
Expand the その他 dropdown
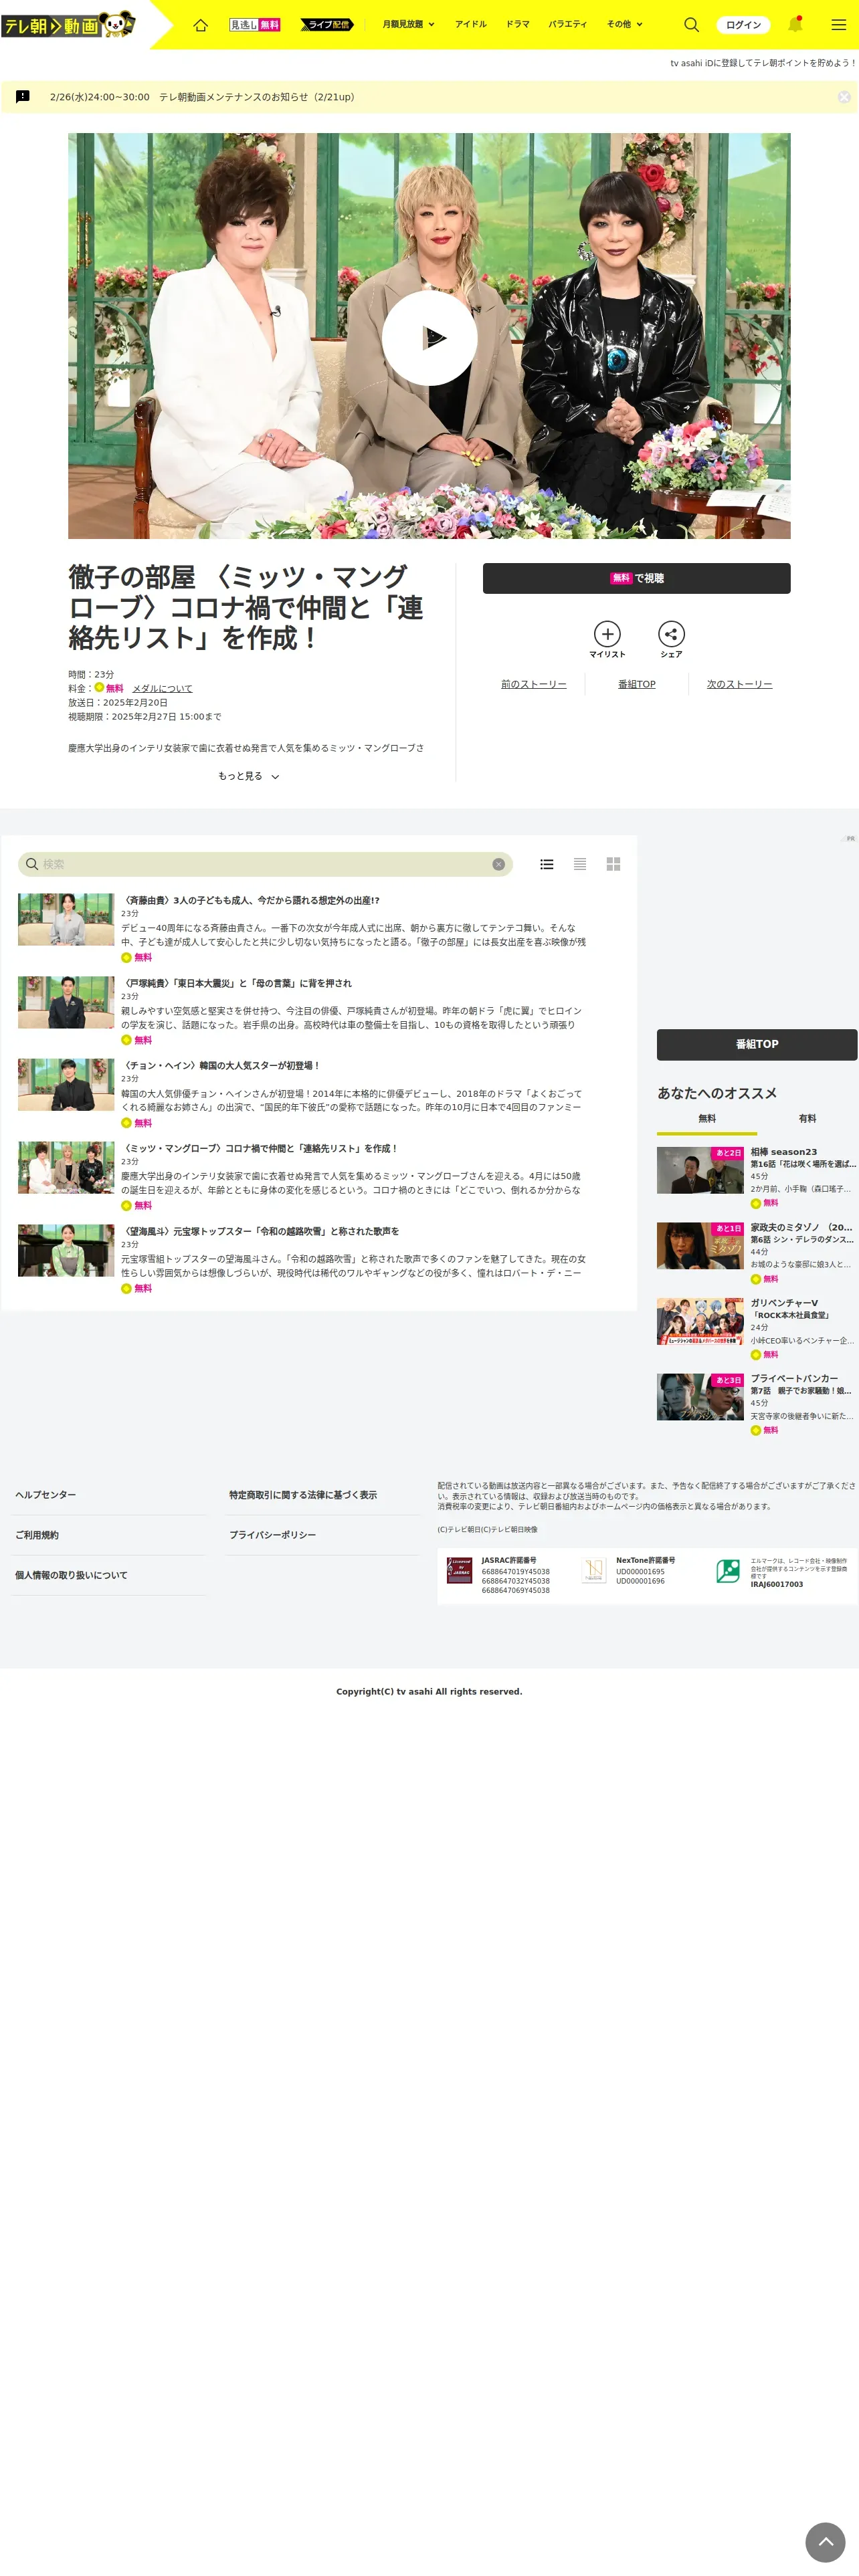(624, 24)
